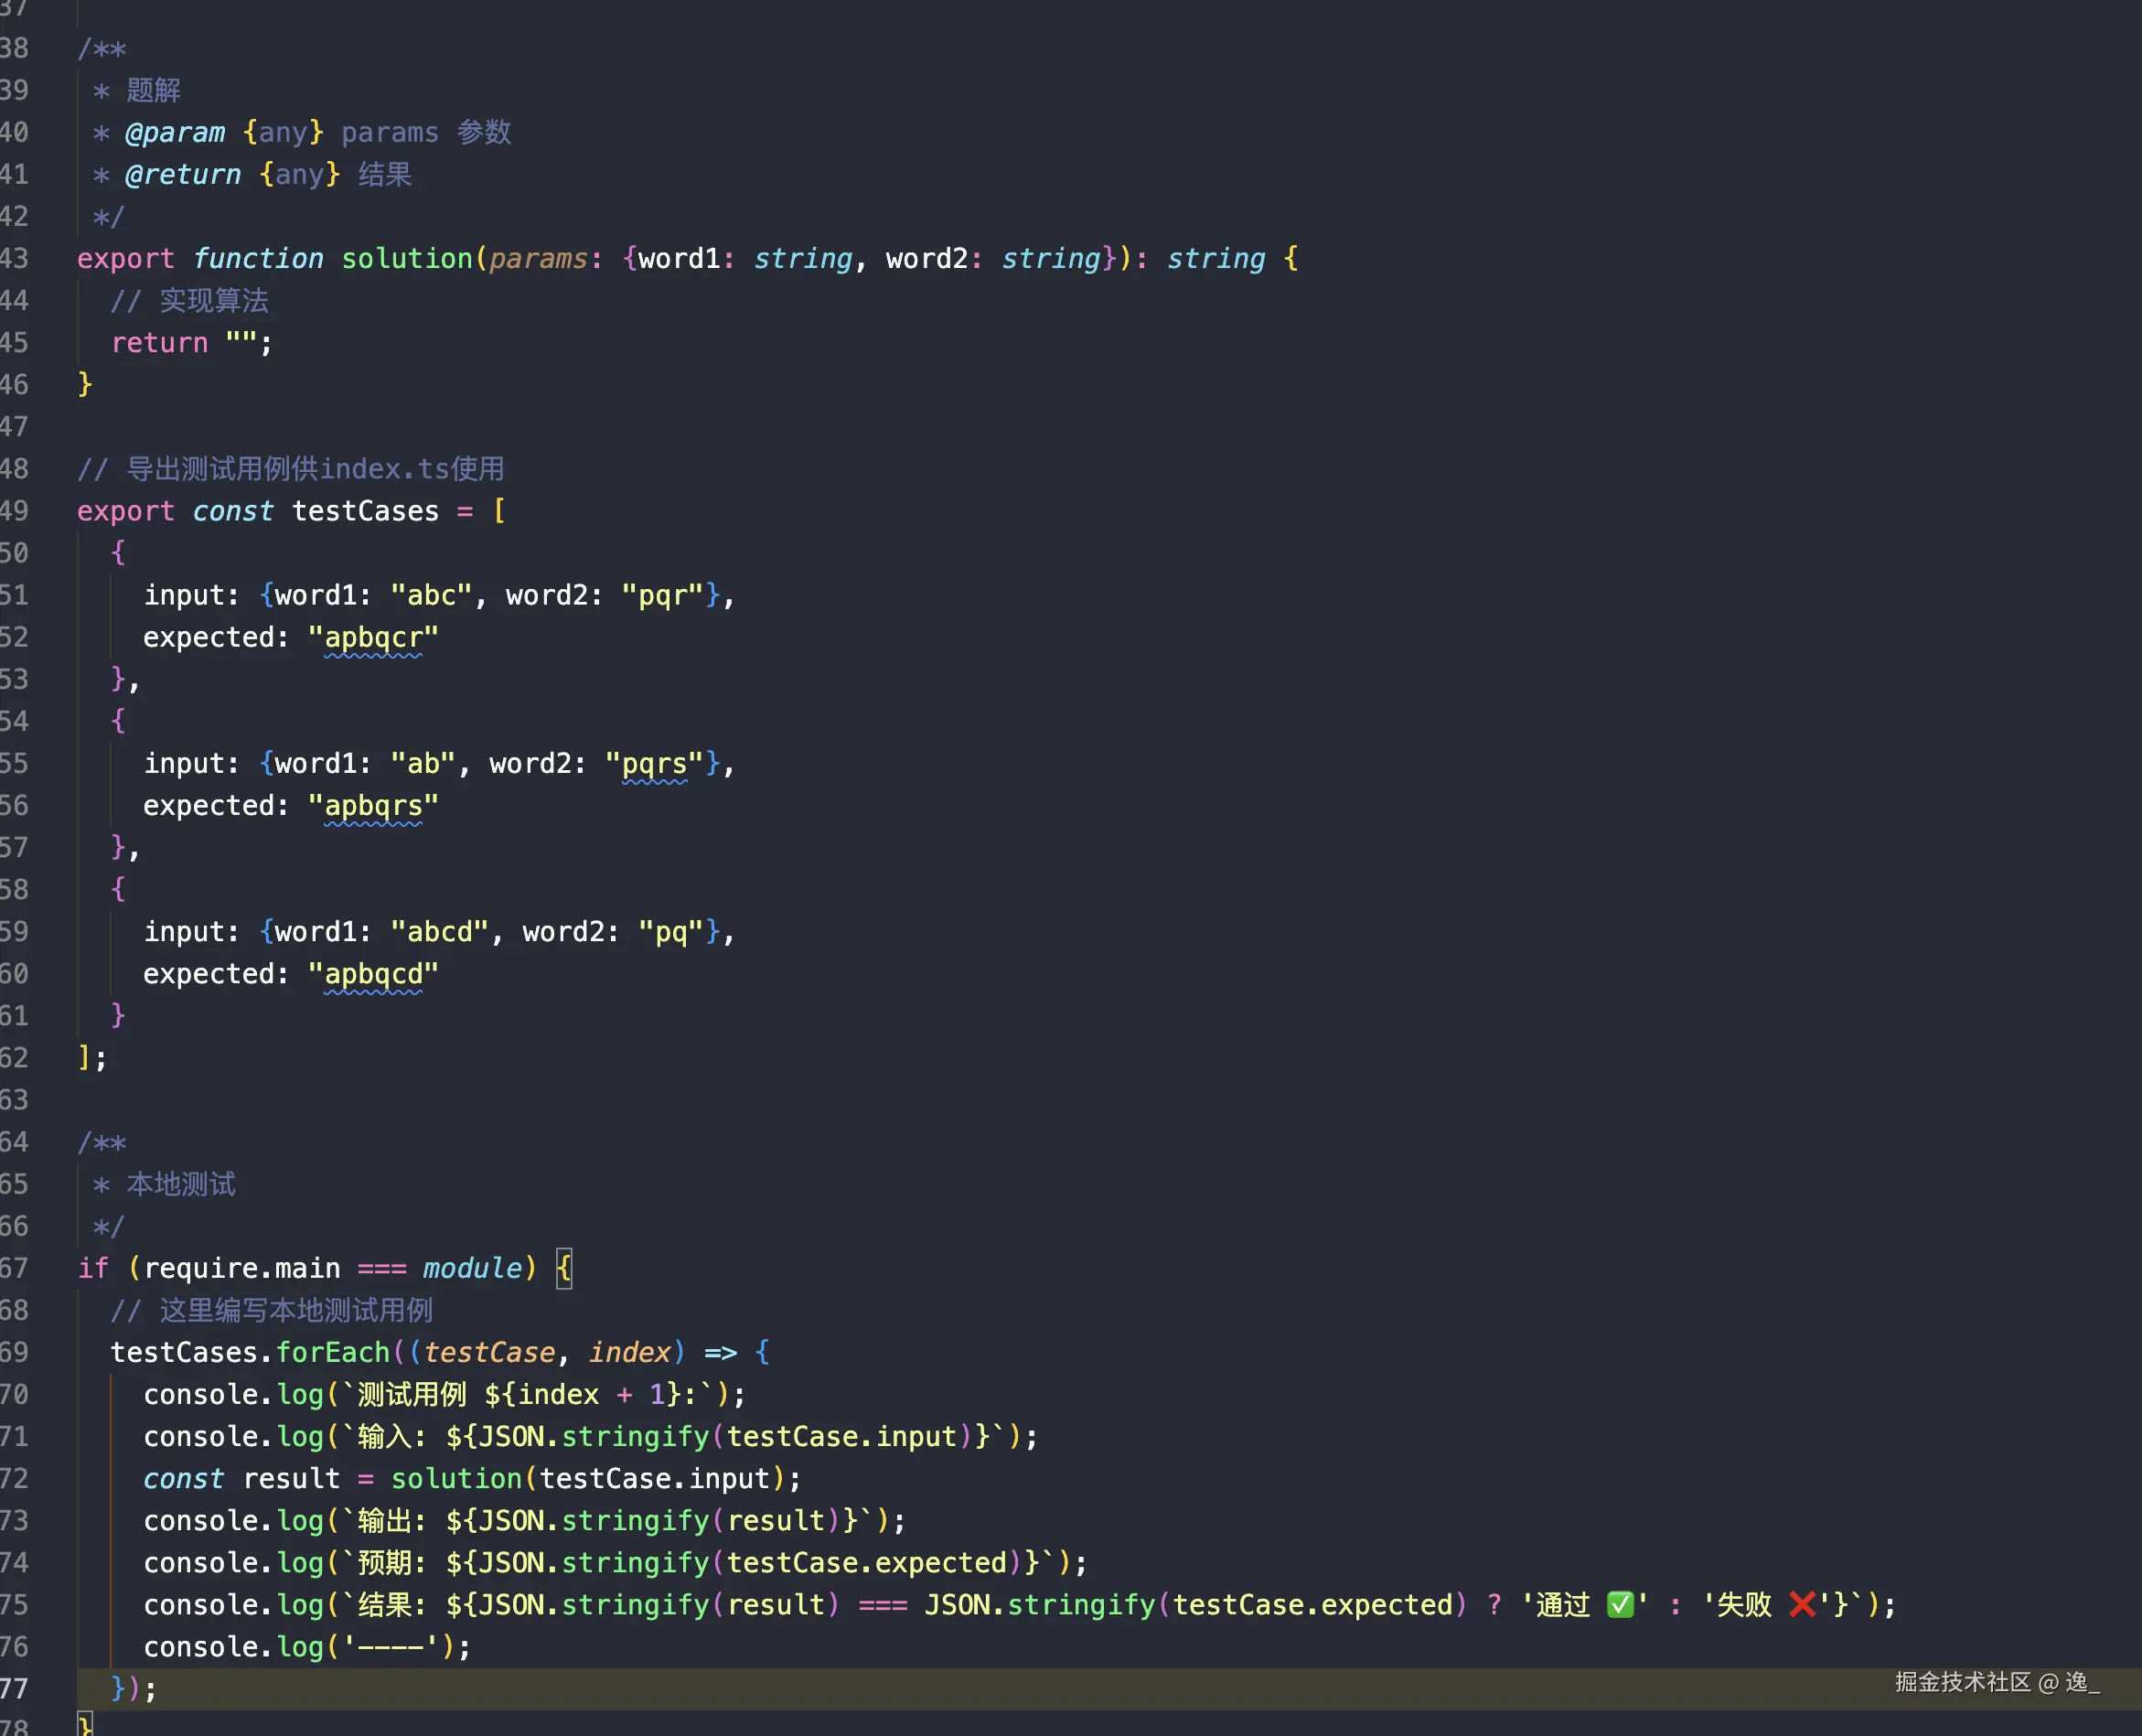Click the forEach method call
2142x1736 pixels.
(x=332, y=1353)
